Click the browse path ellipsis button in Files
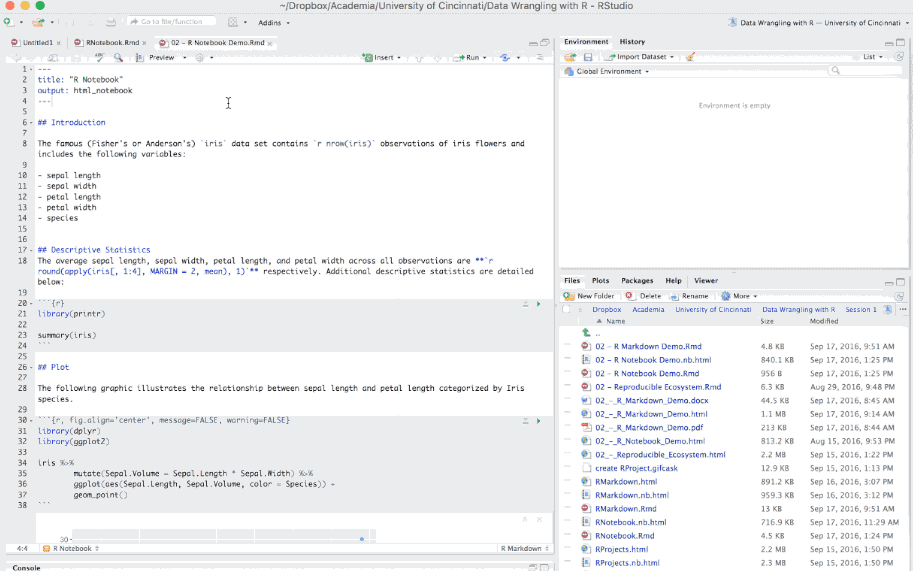This screenshot has width=913, height=571. 903,309
